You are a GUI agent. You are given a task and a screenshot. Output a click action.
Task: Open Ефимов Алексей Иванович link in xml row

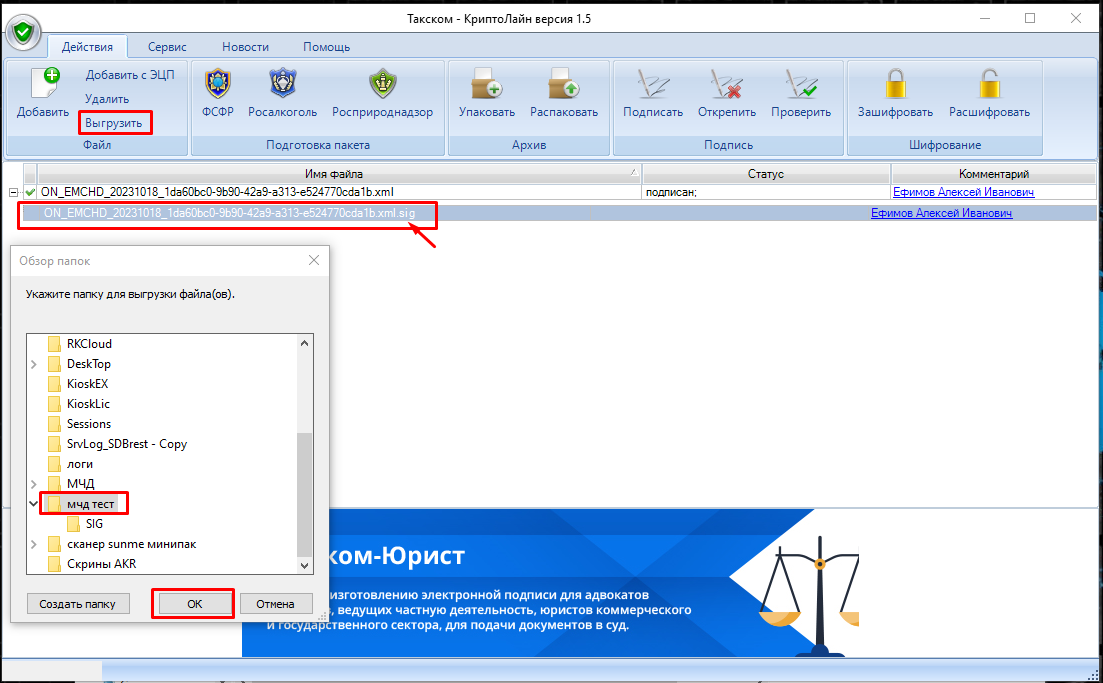(x=963, y=192)
